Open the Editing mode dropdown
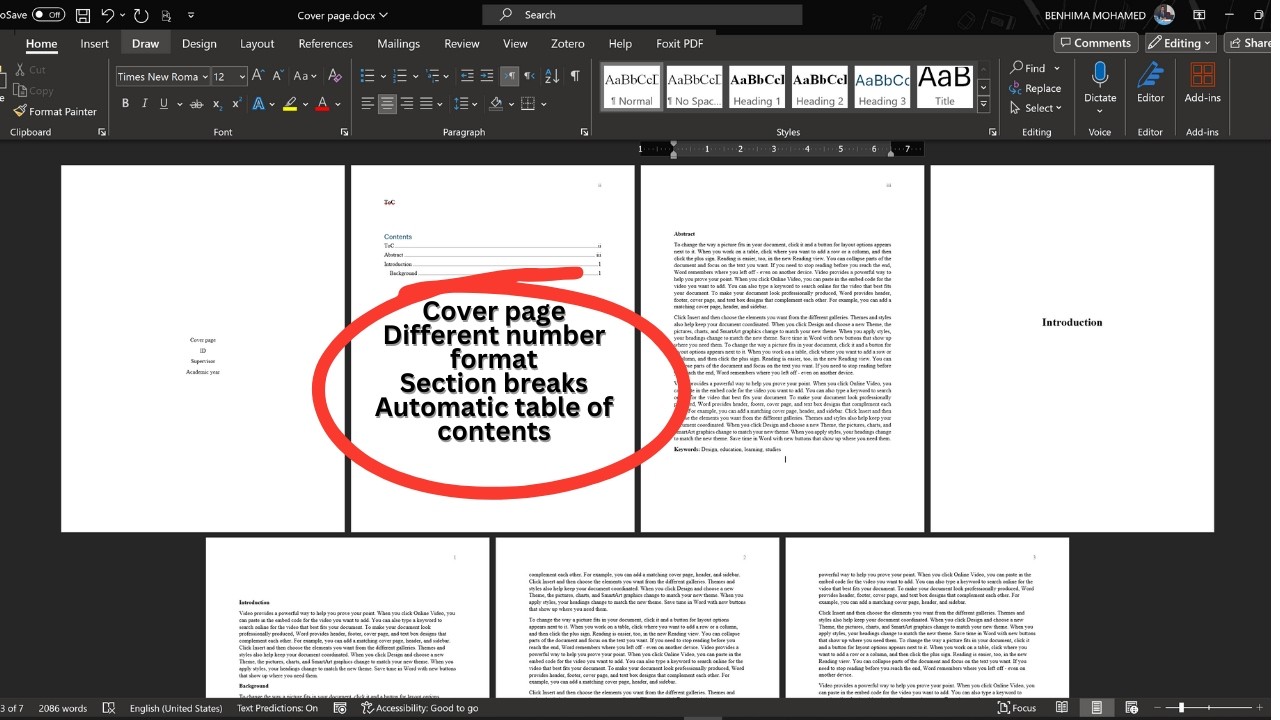 1181,43
